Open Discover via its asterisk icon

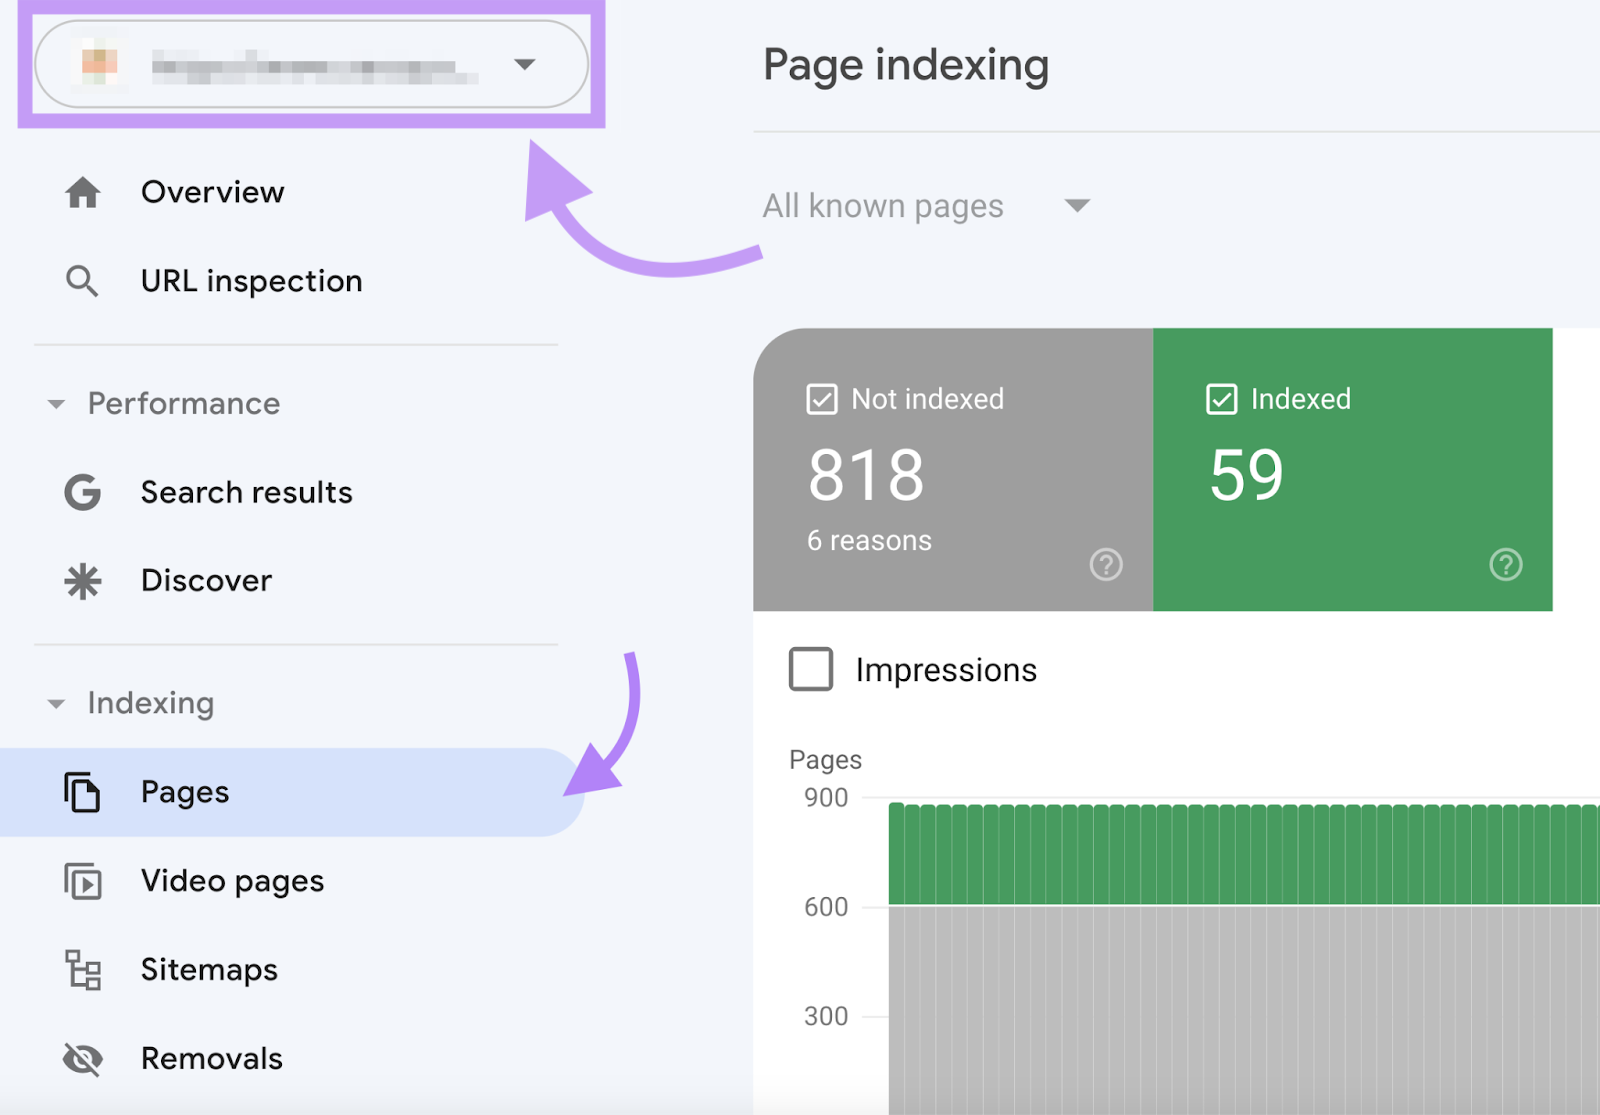pos(84,580)
